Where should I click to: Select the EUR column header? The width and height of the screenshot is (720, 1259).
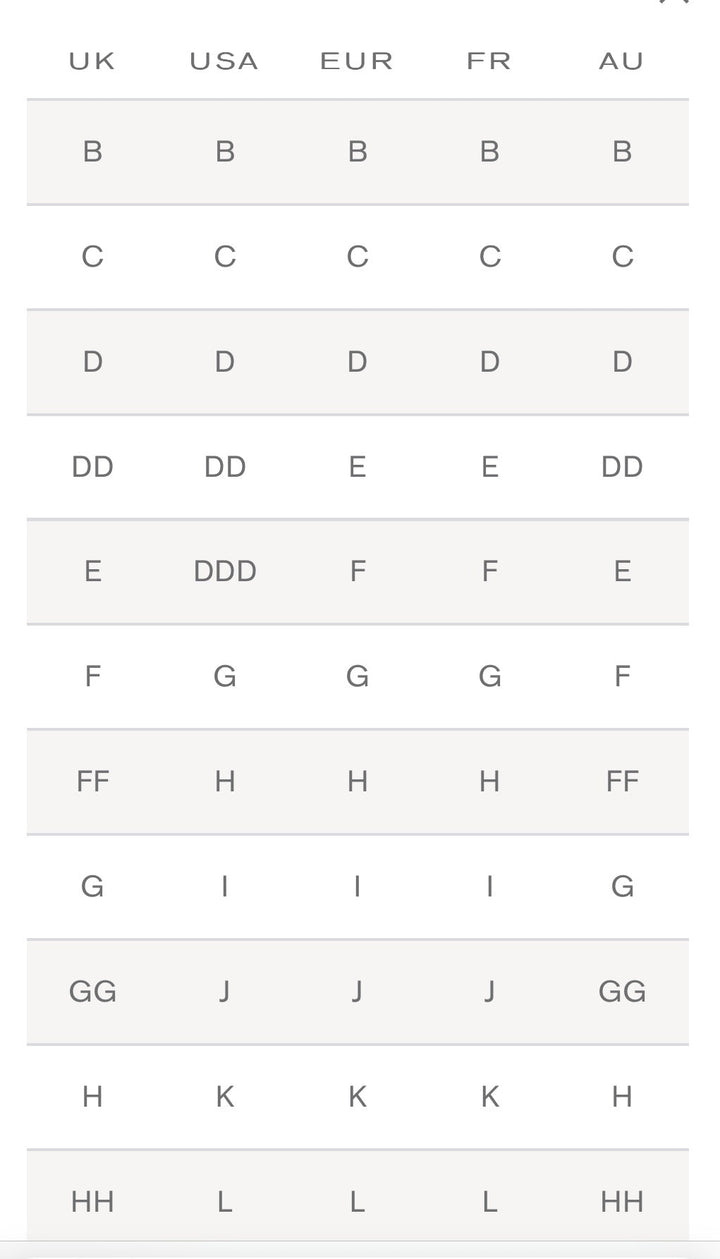pyautogui.click(x=357, y=62)
